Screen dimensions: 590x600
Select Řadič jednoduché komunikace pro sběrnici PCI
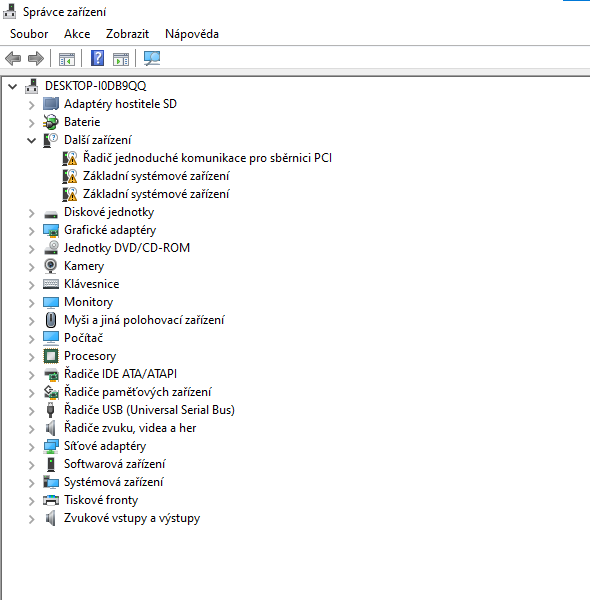click(x=207, y=158)
